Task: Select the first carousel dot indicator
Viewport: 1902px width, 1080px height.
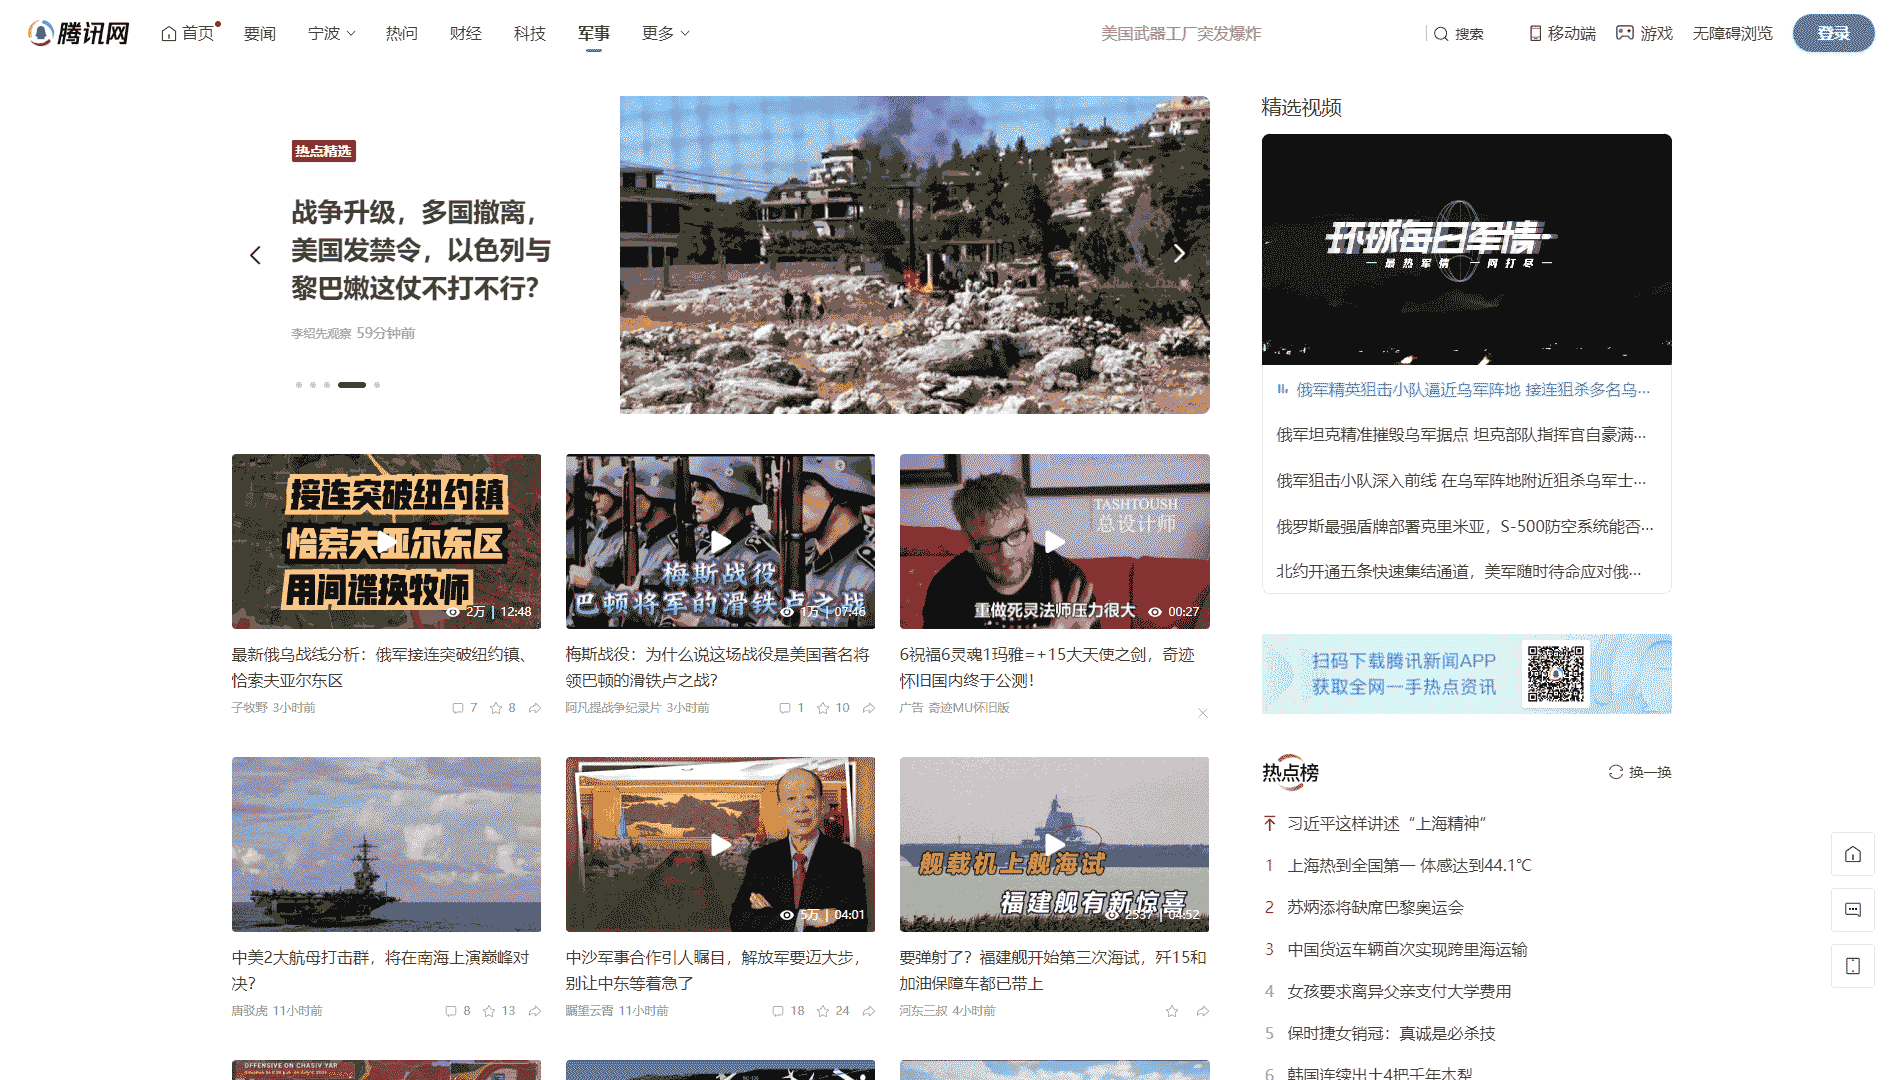Action: point(298,385)
